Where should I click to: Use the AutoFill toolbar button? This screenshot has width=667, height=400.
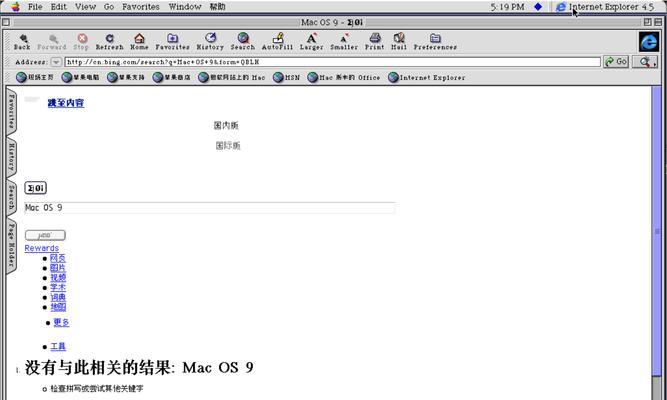click(277, 42)
